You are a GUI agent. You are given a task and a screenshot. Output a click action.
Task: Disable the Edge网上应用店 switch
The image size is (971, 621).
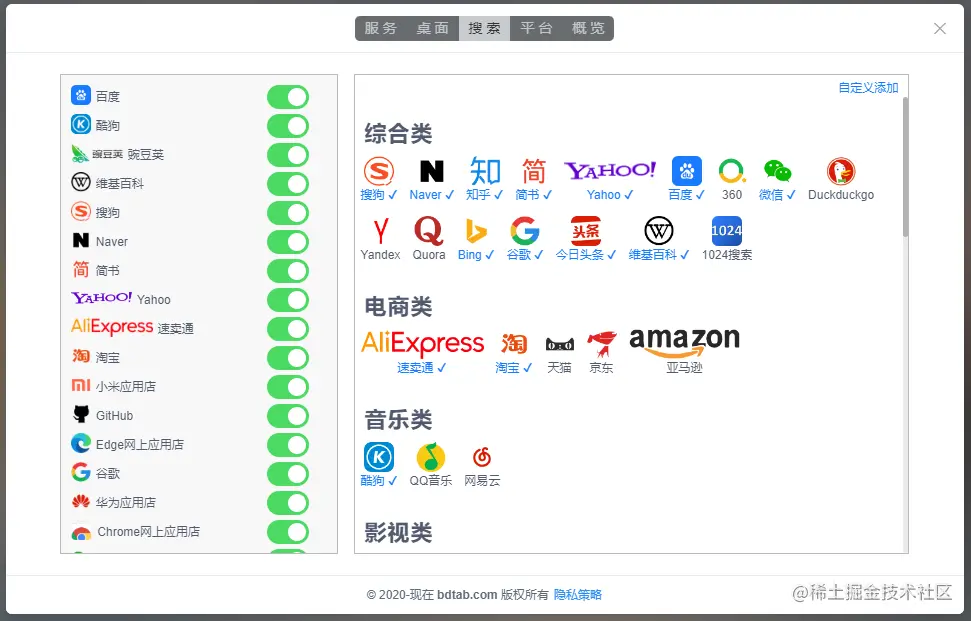coord(288,445)
